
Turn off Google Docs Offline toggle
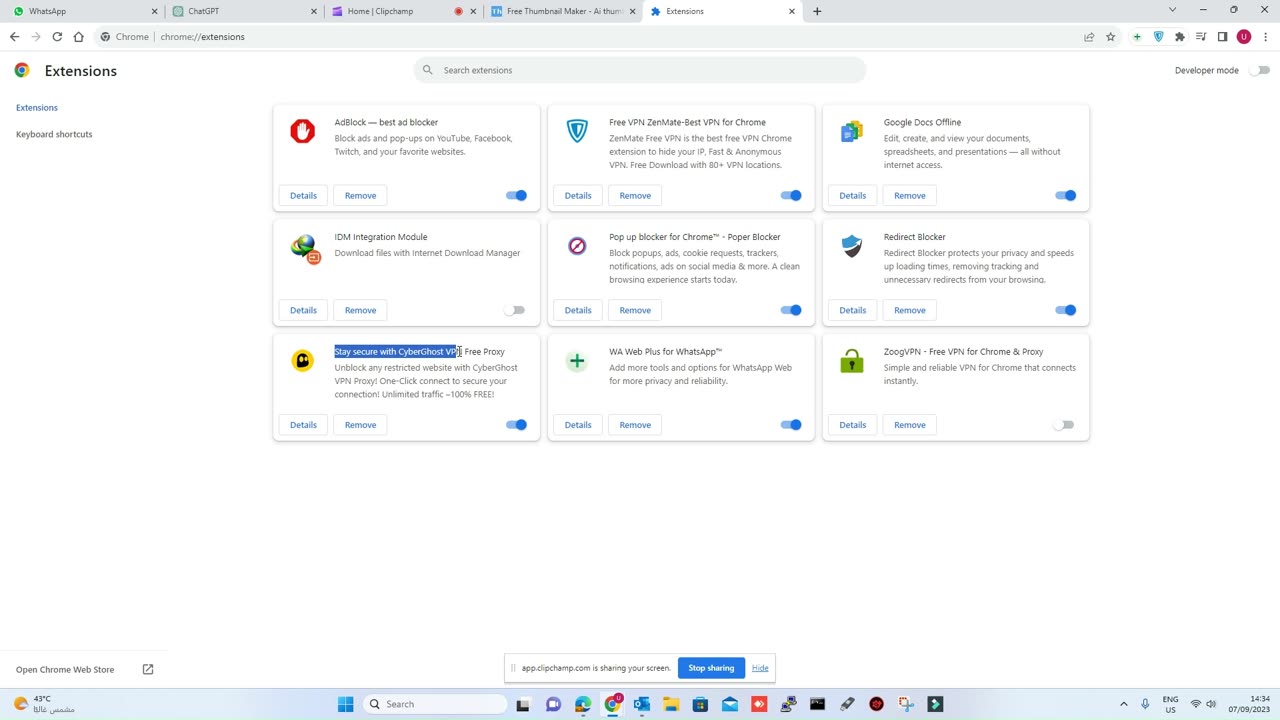pos(1065,195)
